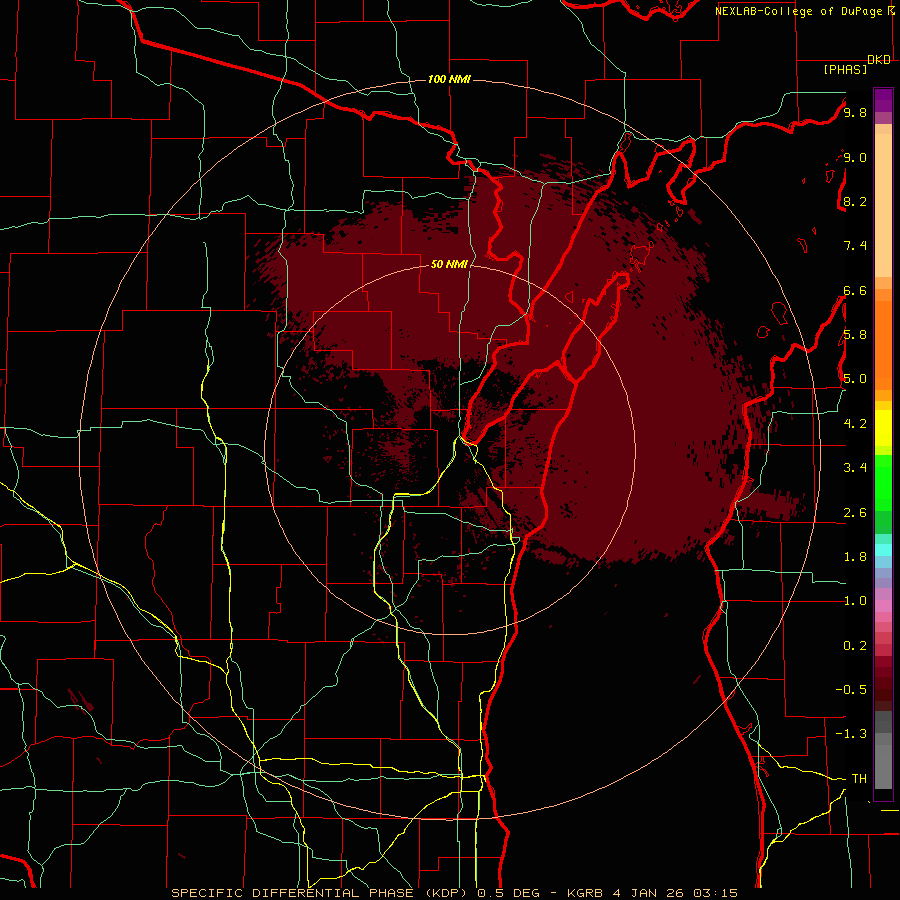Click the purple segment at the color bar top

(883, 100)
